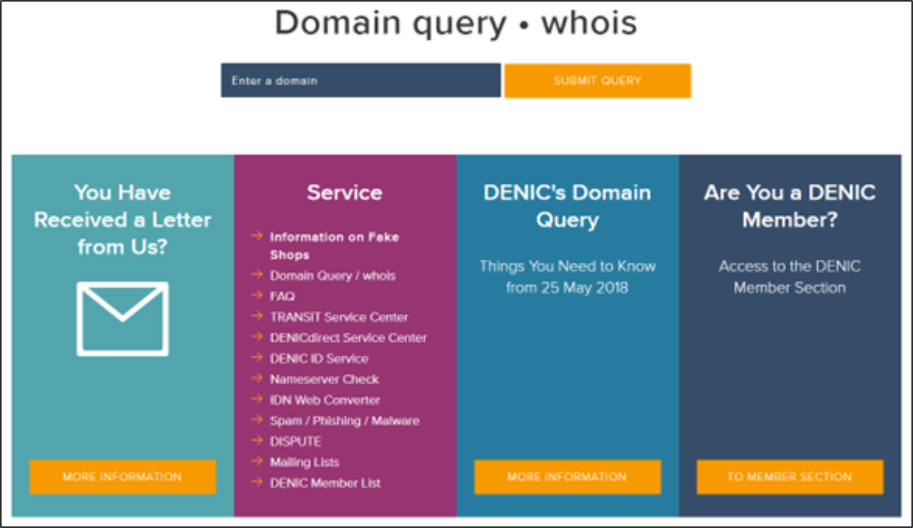Click More Information under letter panel

(x=122, y=477)
